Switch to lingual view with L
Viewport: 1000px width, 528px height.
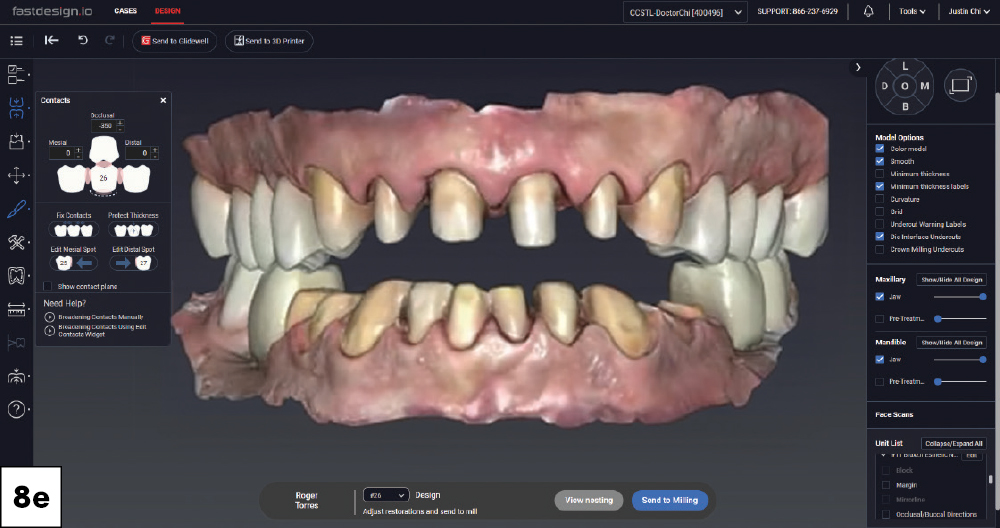click(904, 66)
